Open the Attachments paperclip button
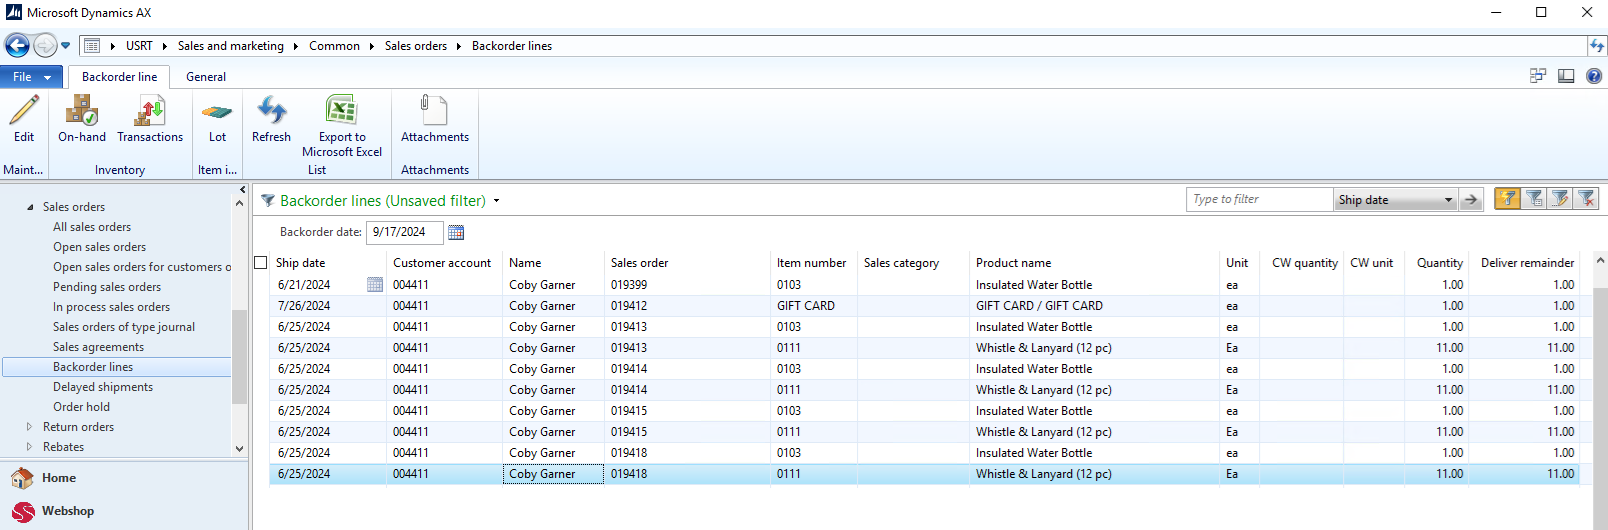Image resolution: width=1608 pixels, height=530 pixels. (x=435, y=119)
